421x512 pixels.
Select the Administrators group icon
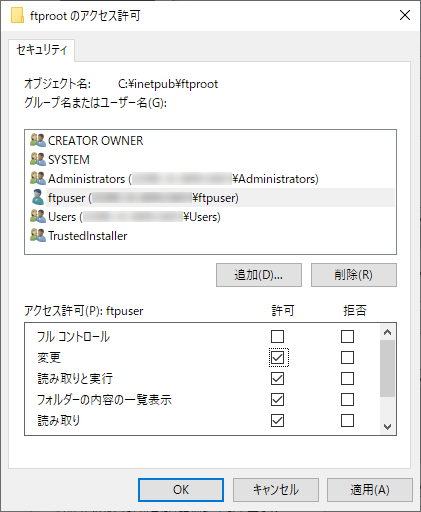coord(38,178)
